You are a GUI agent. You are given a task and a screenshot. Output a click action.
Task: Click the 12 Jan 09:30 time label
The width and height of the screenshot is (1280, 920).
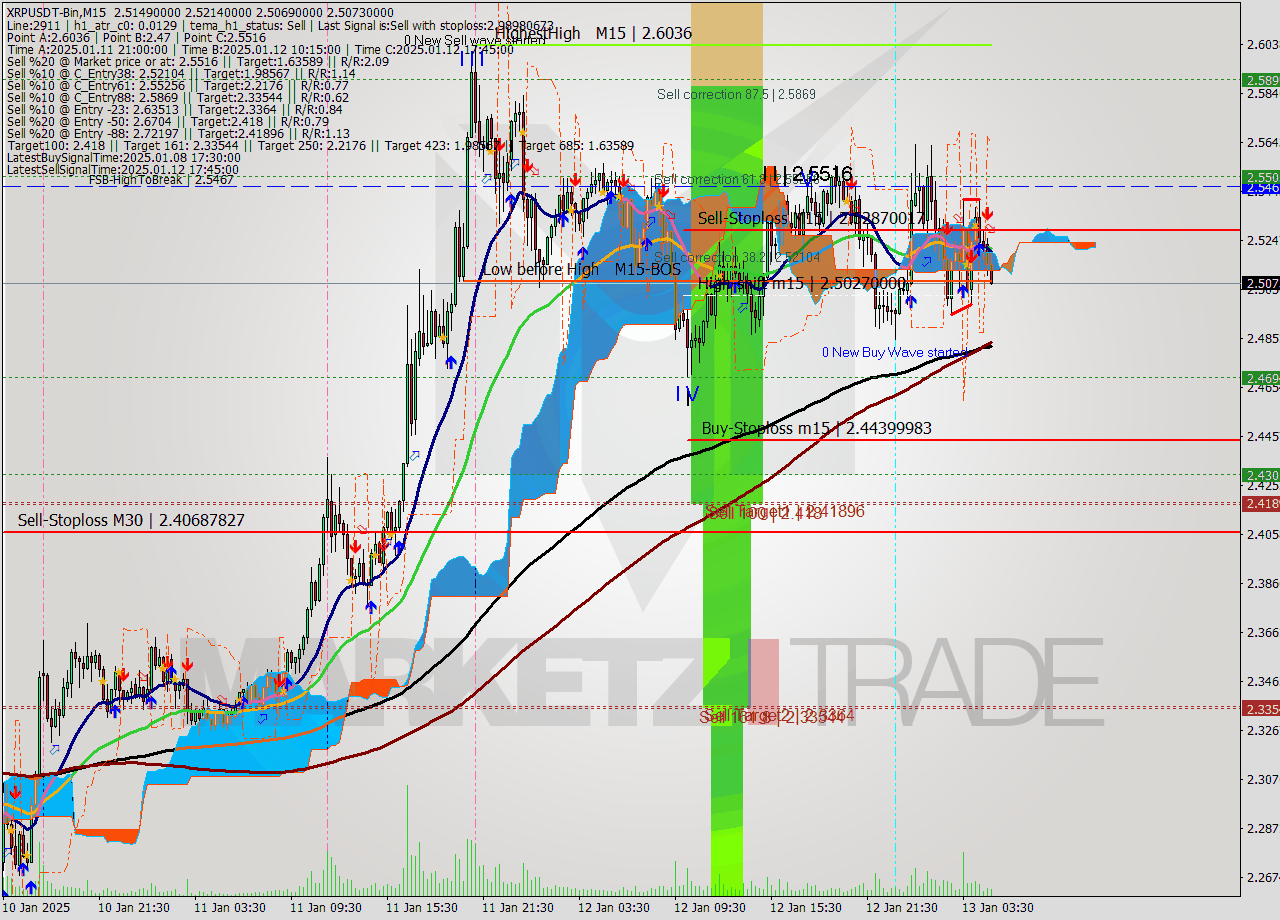point(710,908)
